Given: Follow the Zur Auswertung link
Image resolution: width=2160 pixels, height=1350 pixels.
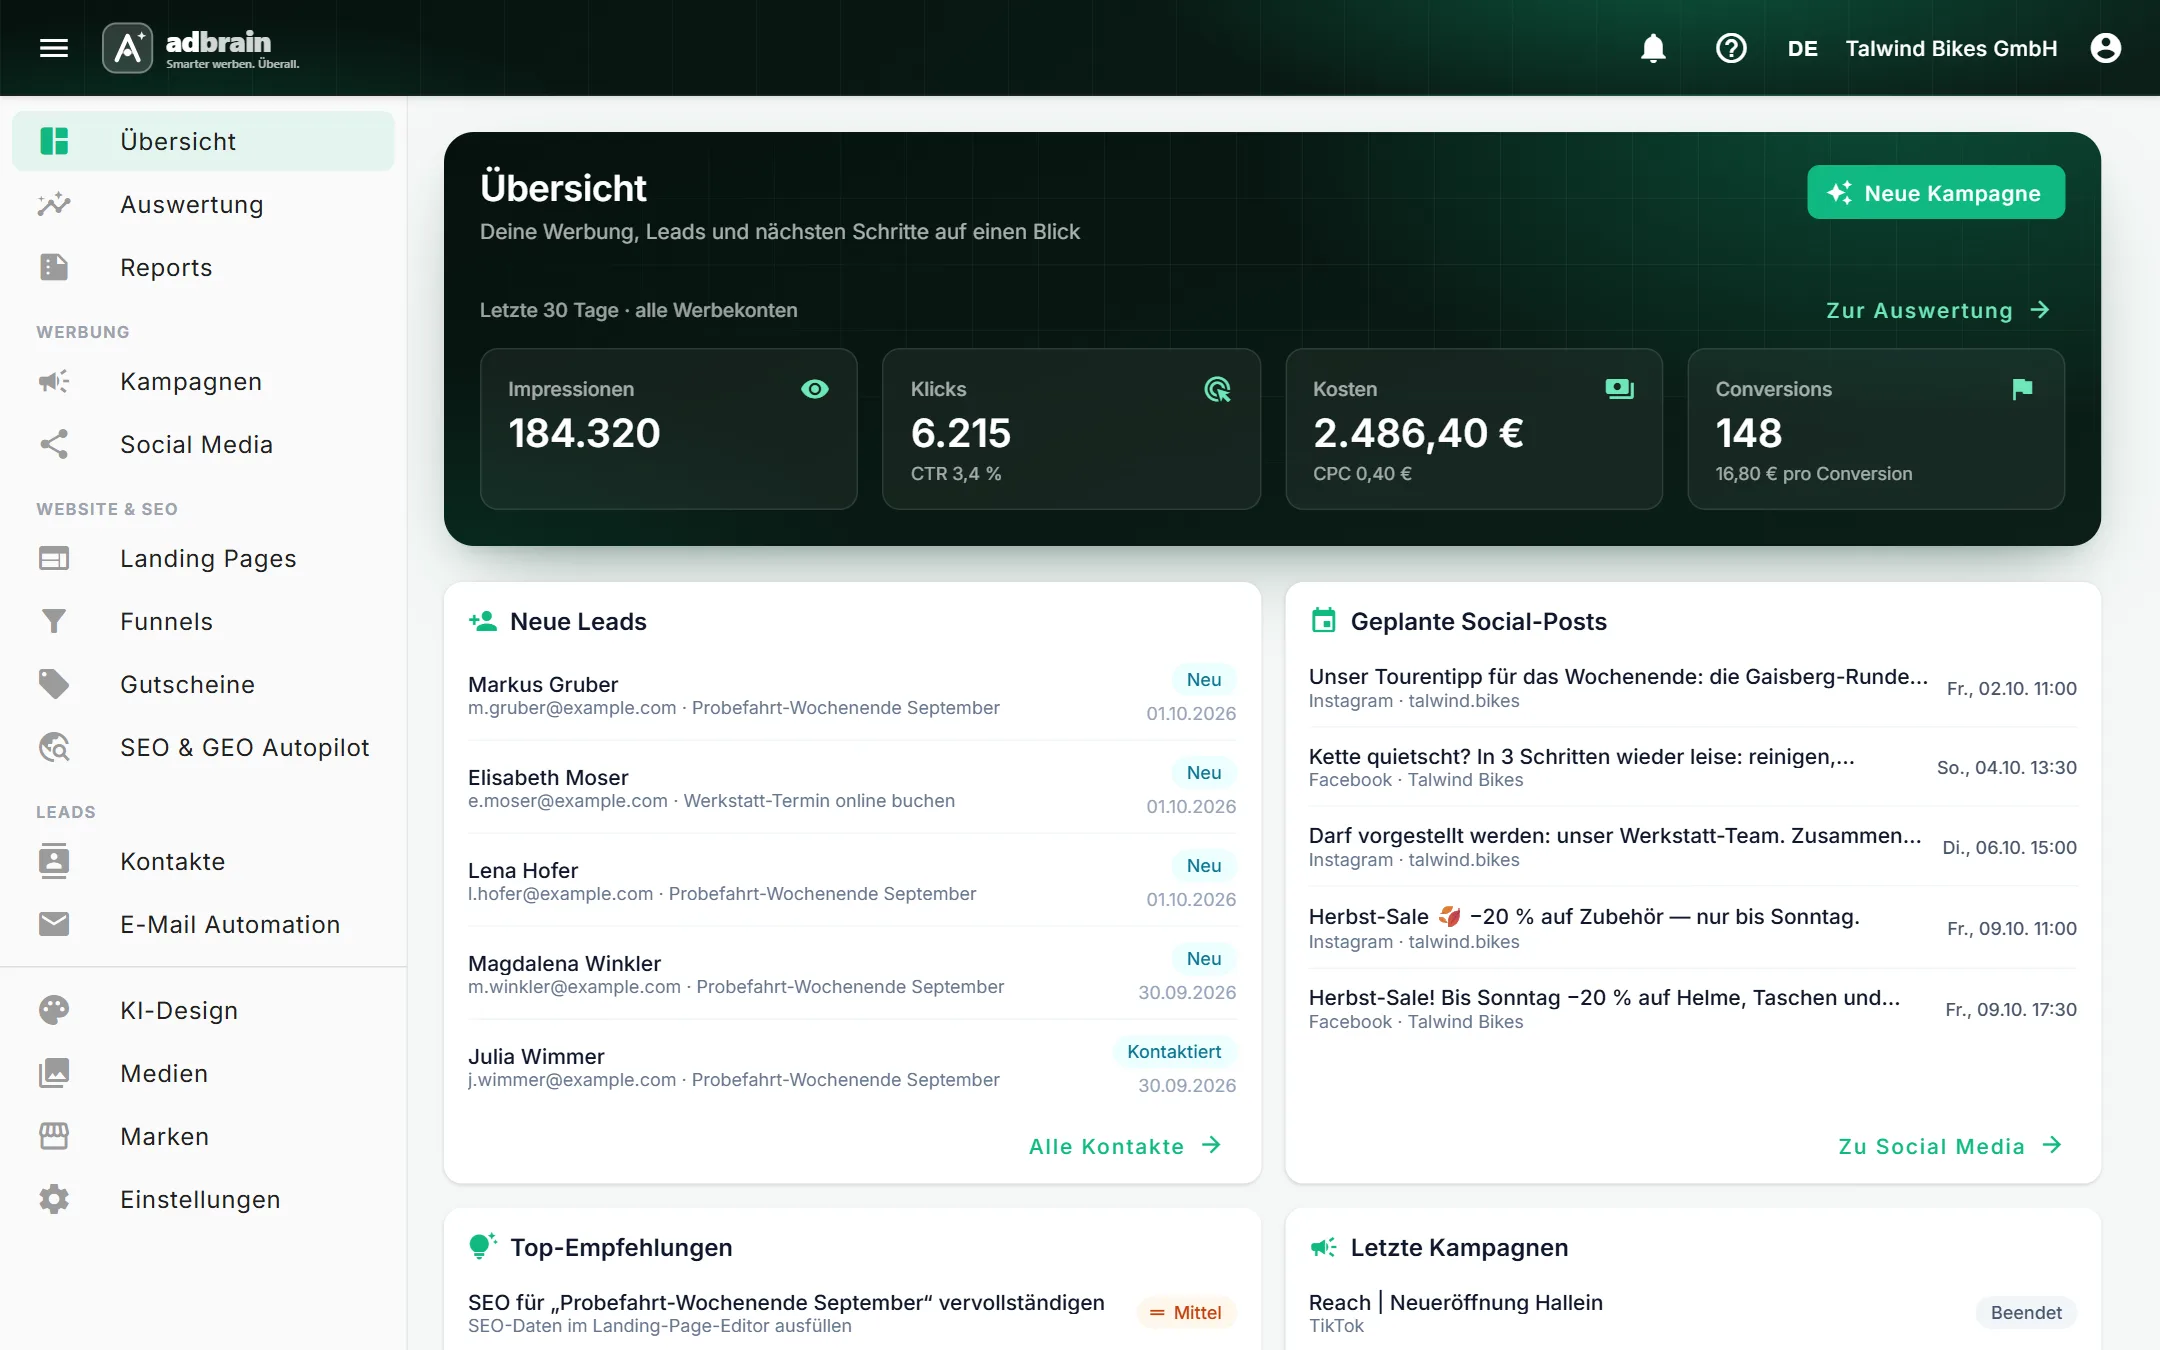Looking at the screenshot, I should coord(1937,310).
